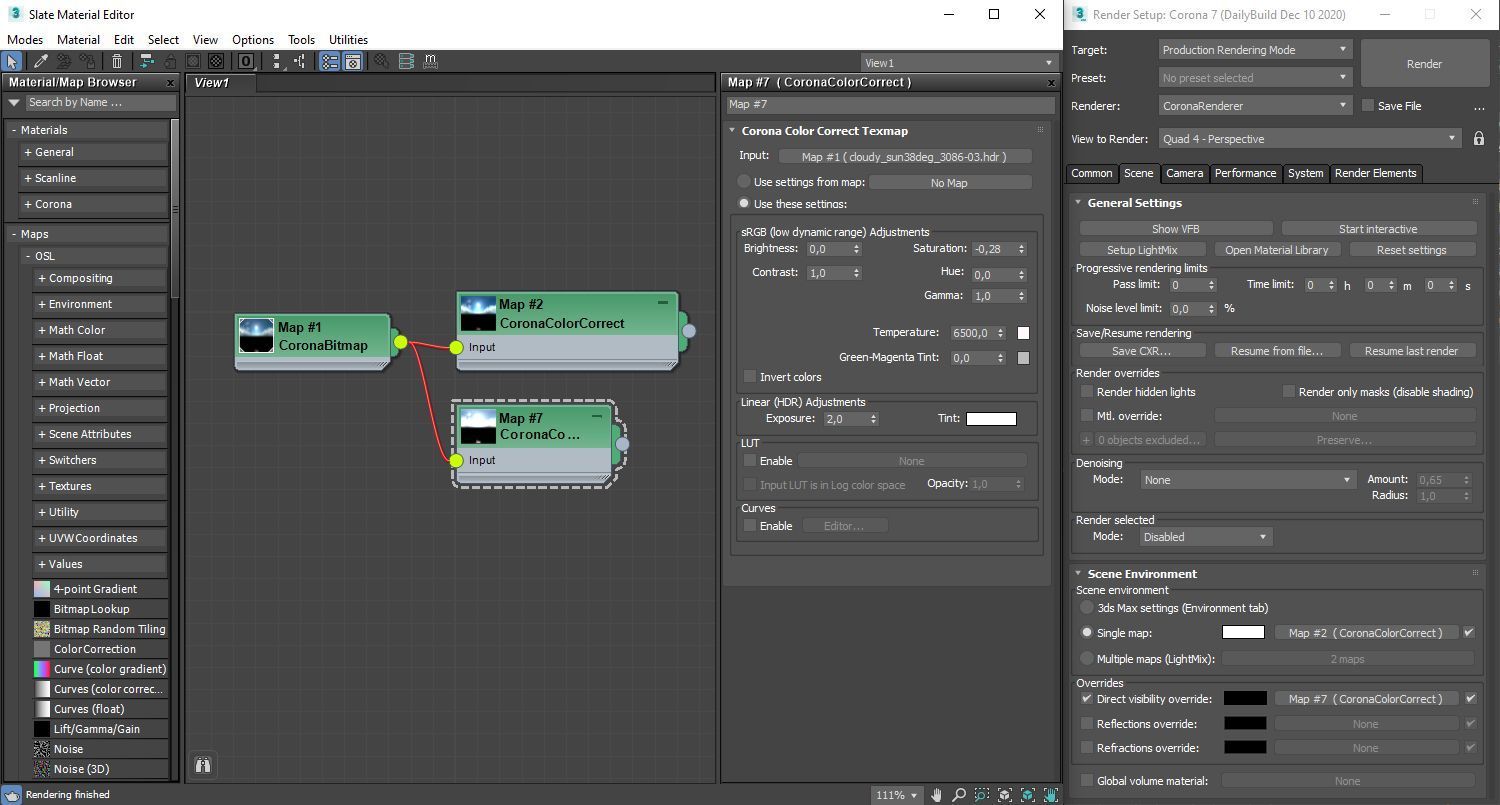This screenshot has width=1500, height=805.
Task: Click the Hide Unused Nodeslots icon
Action: [171, 61]
